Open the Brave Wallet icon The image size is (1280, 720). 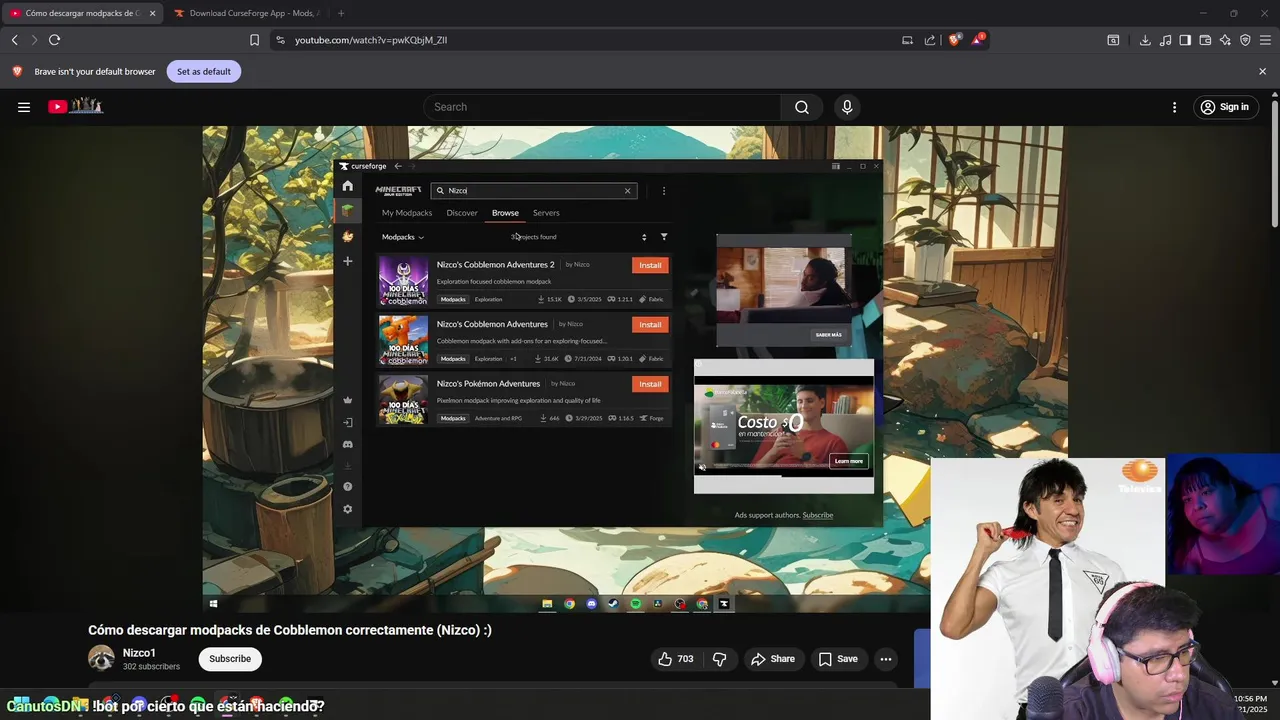click(1205, 40)
